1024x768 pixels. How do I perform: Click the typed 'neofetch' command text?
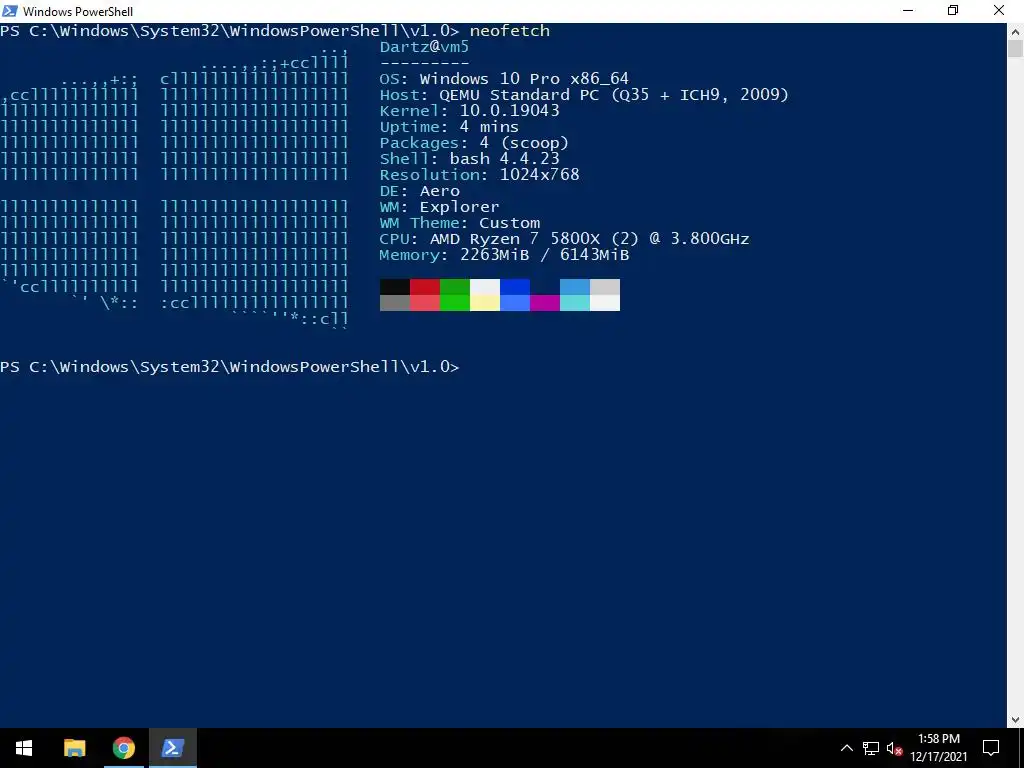click(x=509, y=31)
